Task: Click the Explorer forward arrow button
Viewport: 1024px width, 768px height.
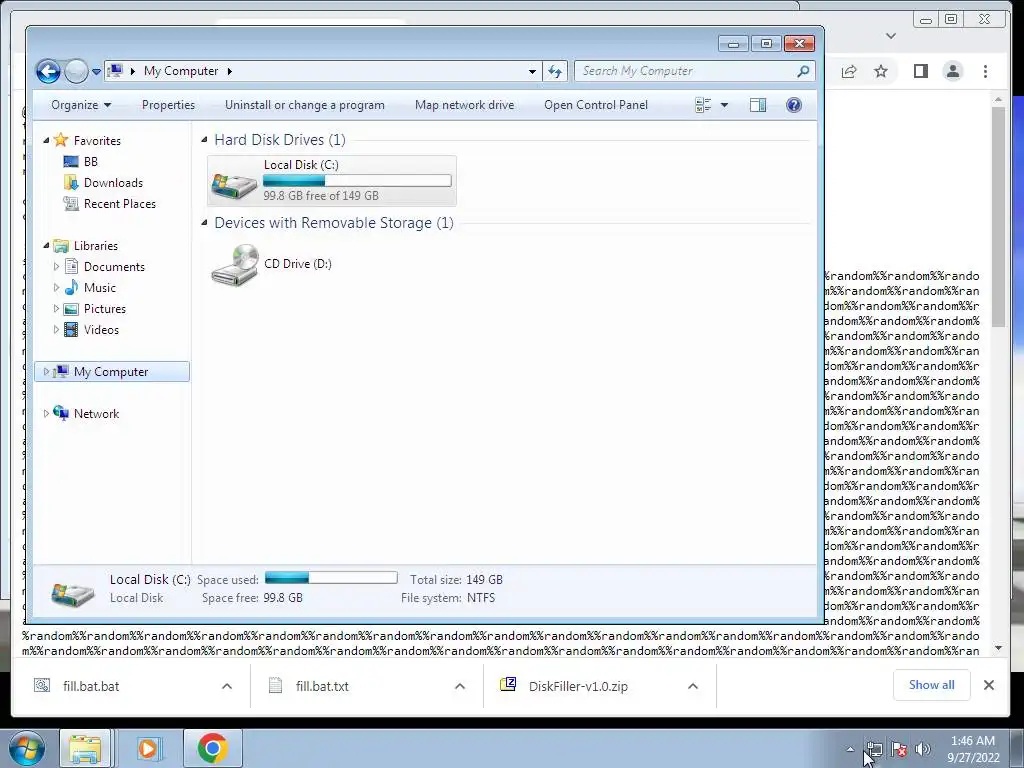Action: click(x=76, y=71)
